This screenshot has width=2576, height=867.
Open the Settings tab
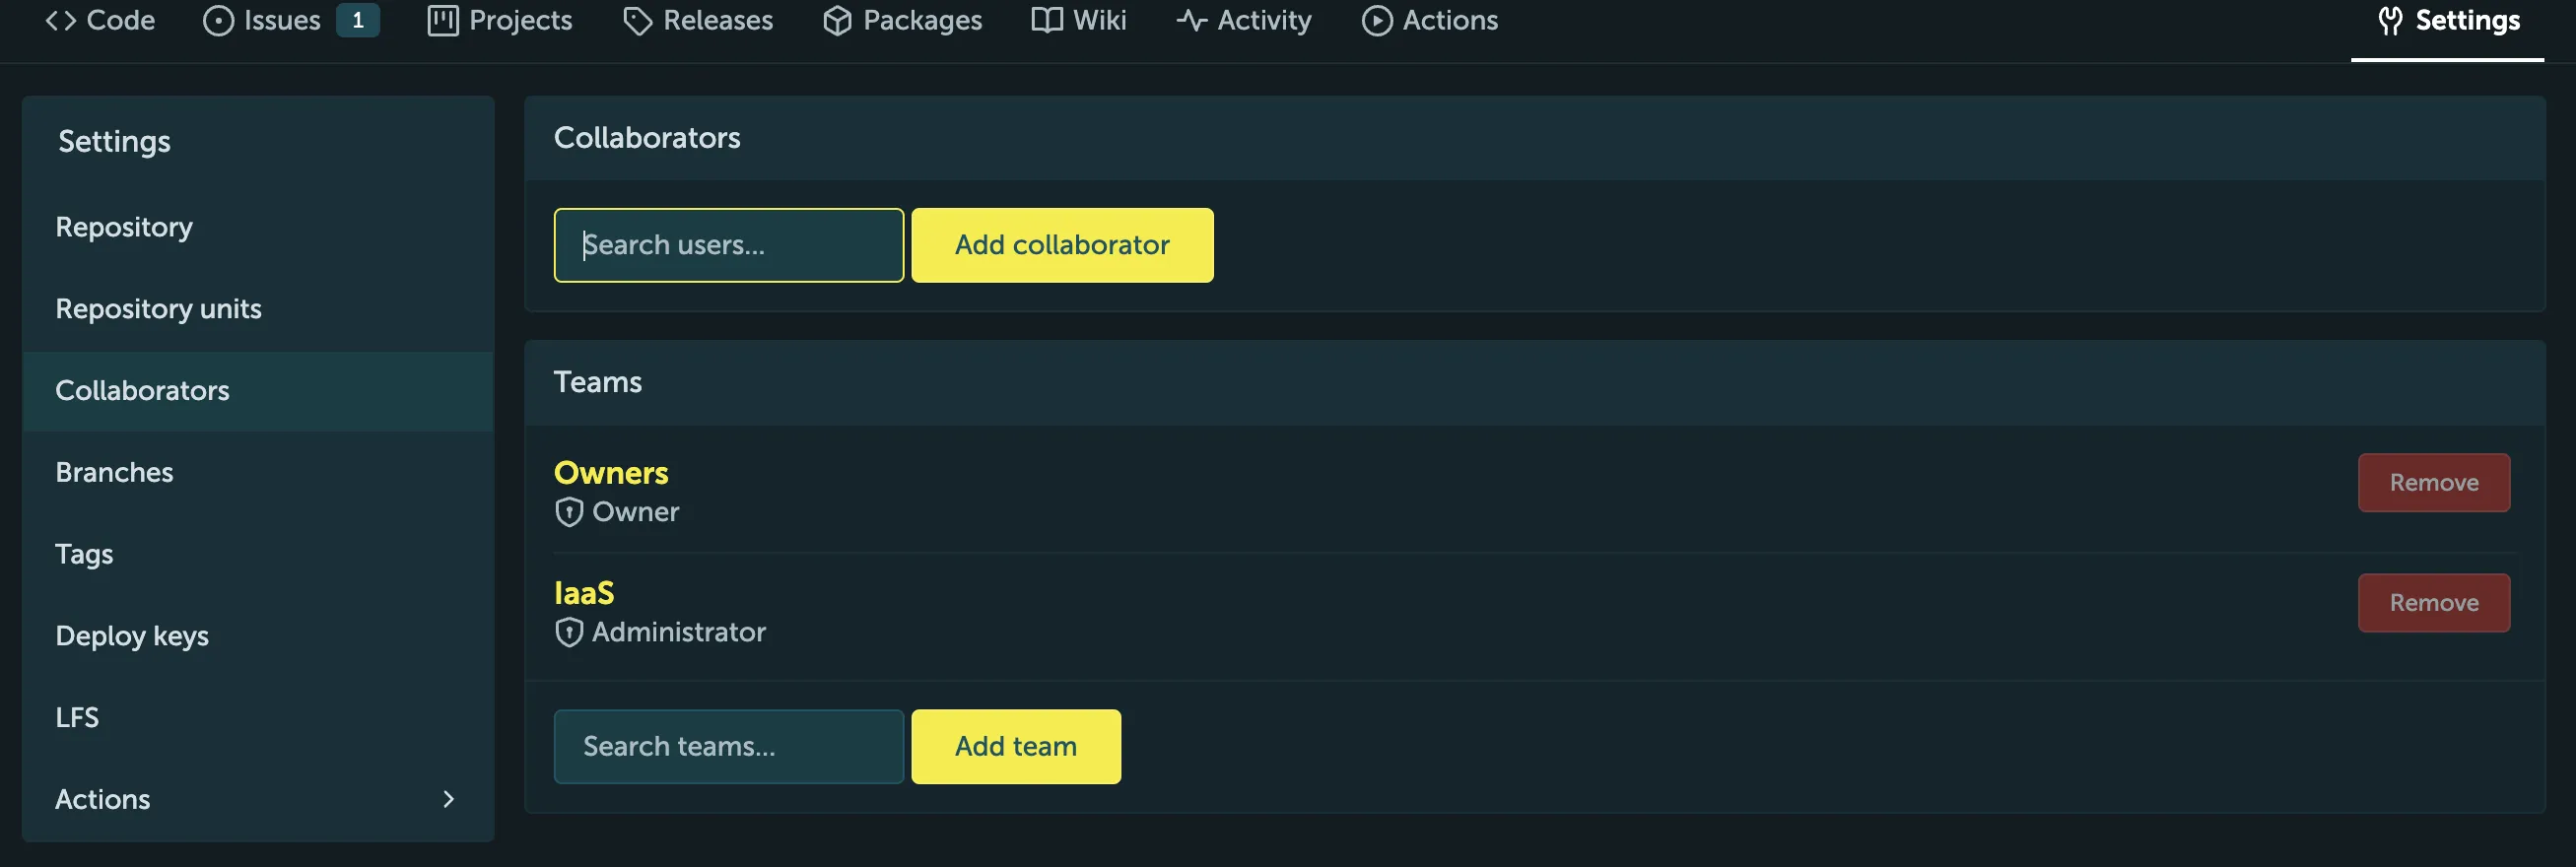2448,21
